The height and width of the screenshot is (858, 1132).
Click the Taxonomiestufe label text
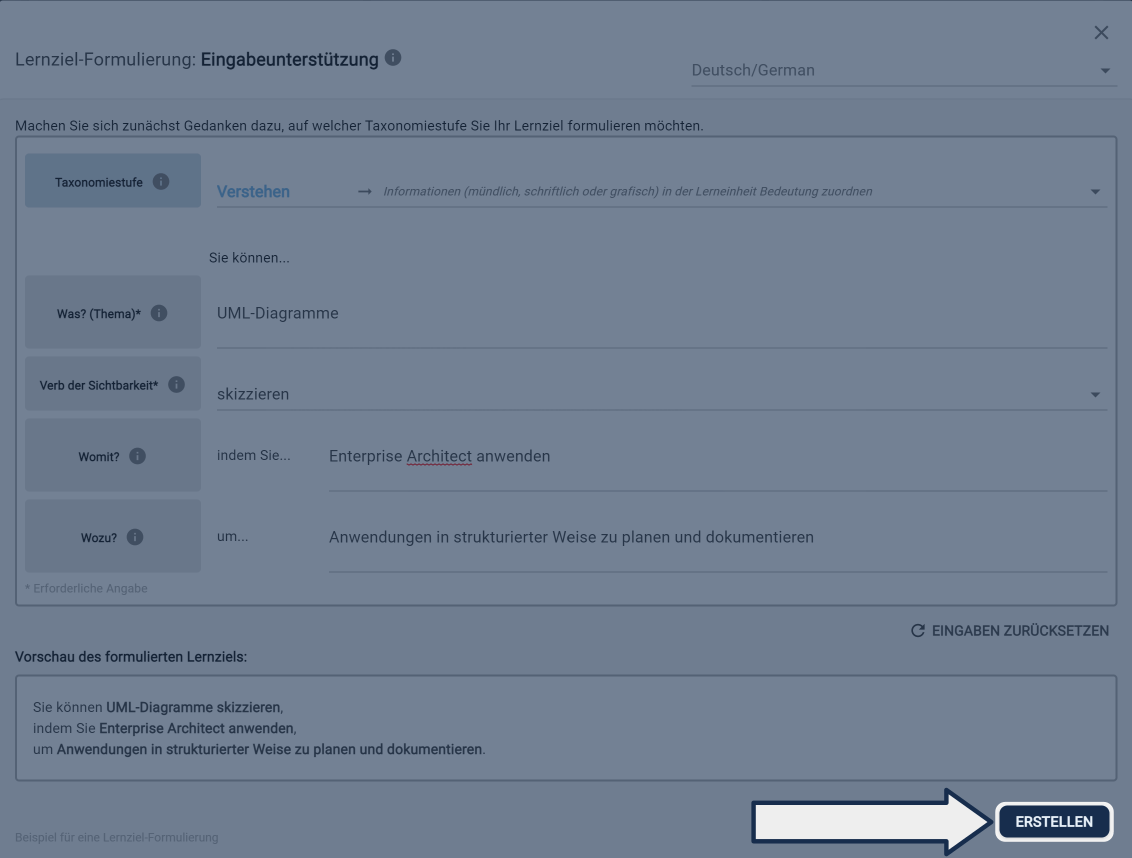point(99,182)
